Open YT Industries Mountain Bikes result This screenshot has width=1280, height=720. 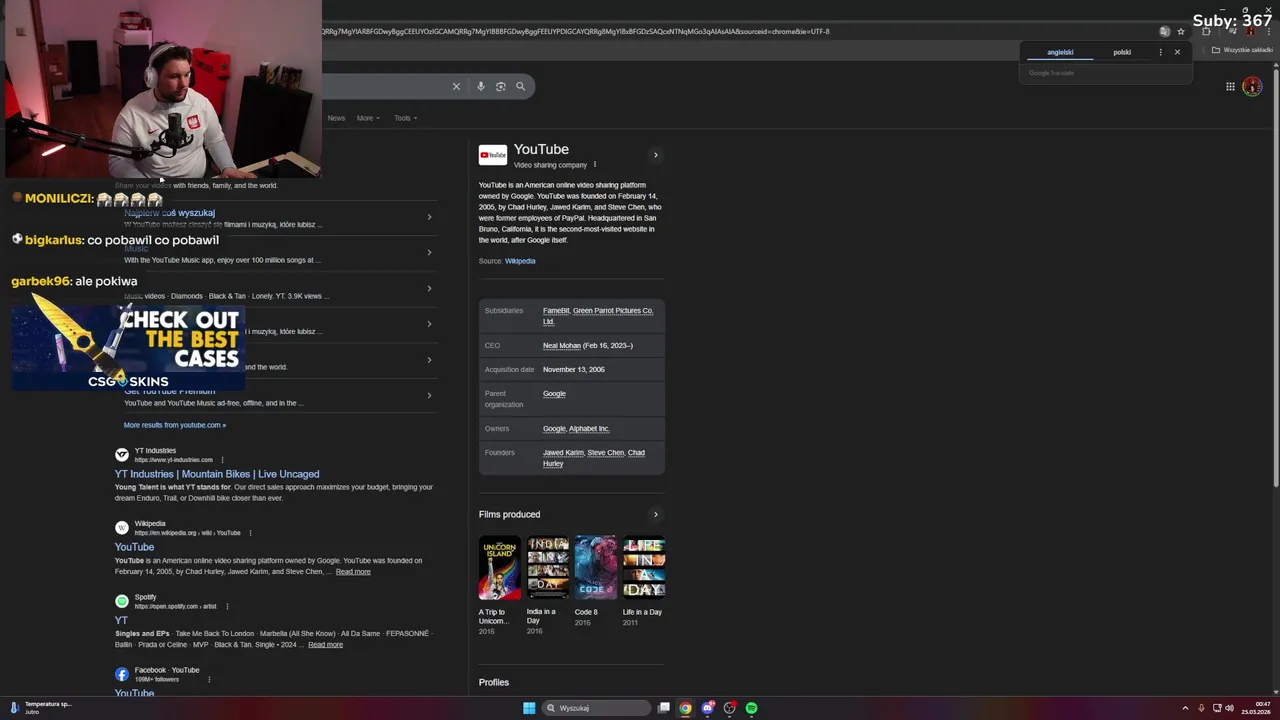pos(217,474)
